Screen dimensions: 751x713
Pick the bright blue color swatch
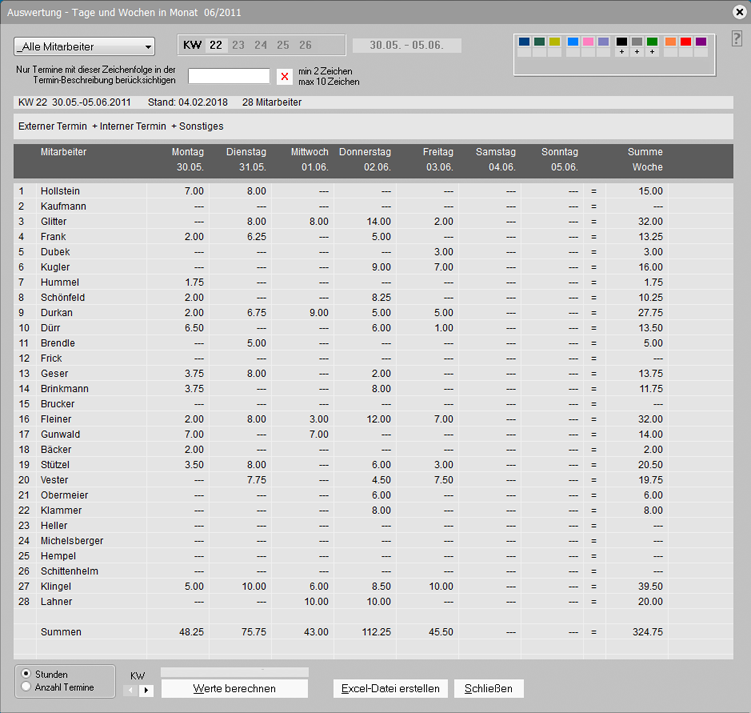click(573, 42)
